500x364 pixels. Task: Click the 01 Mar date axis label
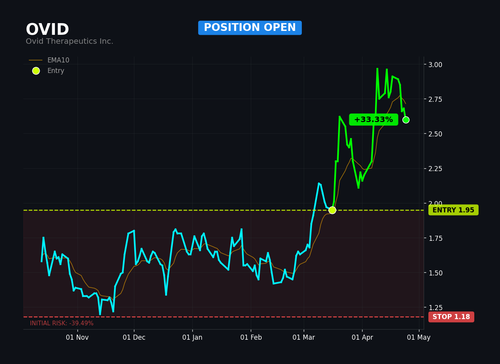tap(303, 337)
